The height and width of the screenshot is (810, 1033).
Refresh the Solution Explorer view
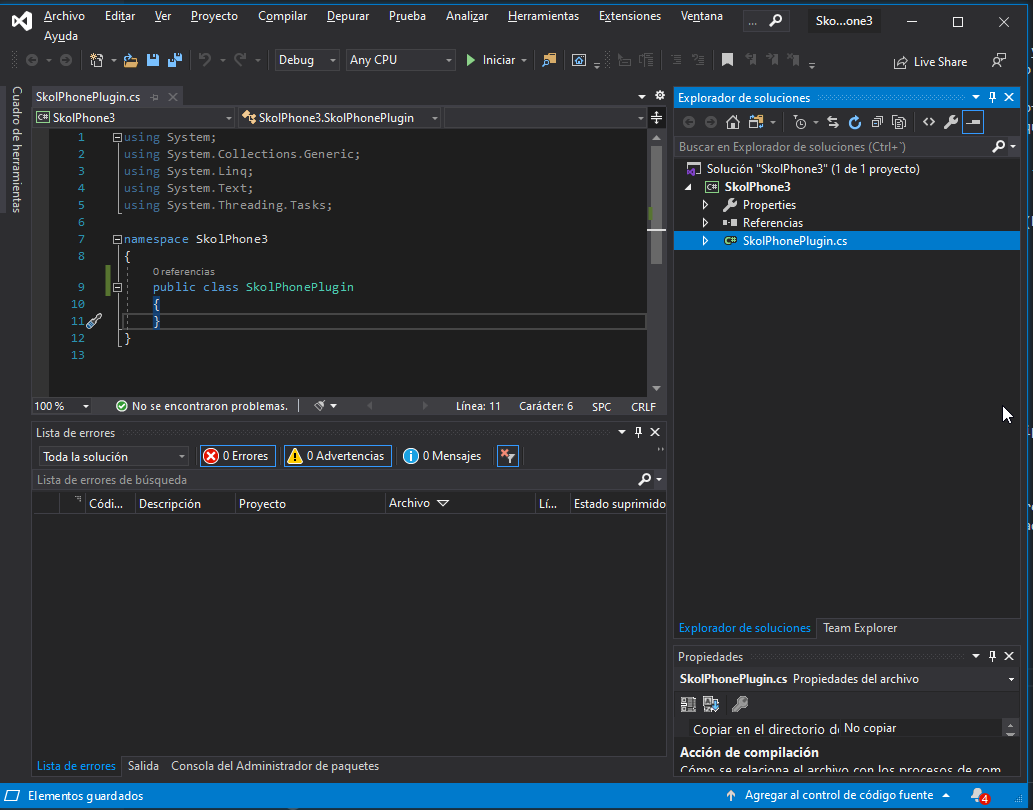click(855, 123)
